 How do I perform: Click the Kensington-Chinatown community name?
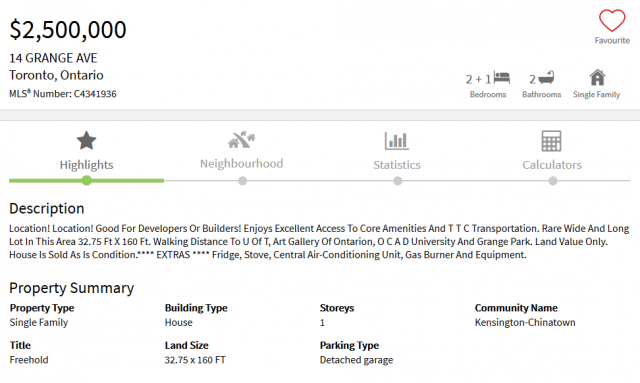point(525,322)
